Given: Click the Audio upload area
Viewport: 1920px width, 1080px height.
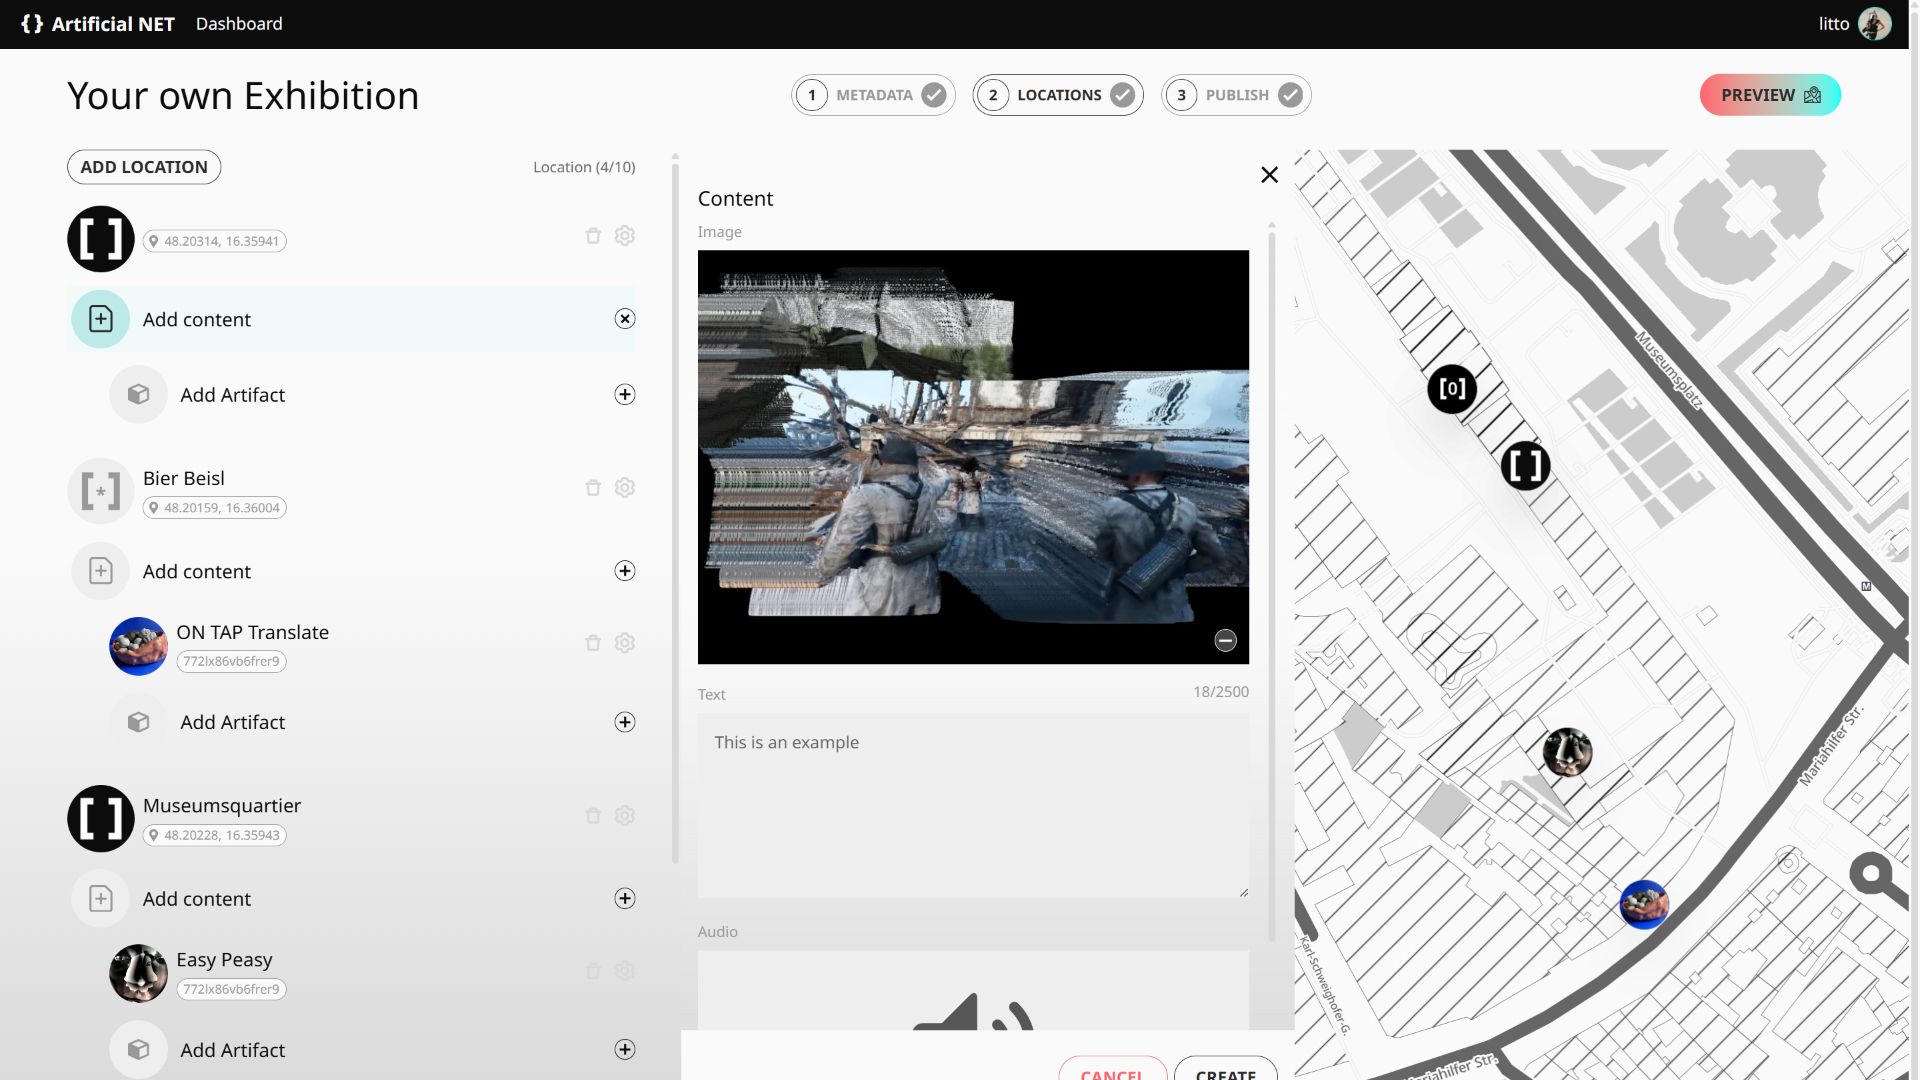Looking at the screenshot, I should pyautogui.click(x=973, y=990).
